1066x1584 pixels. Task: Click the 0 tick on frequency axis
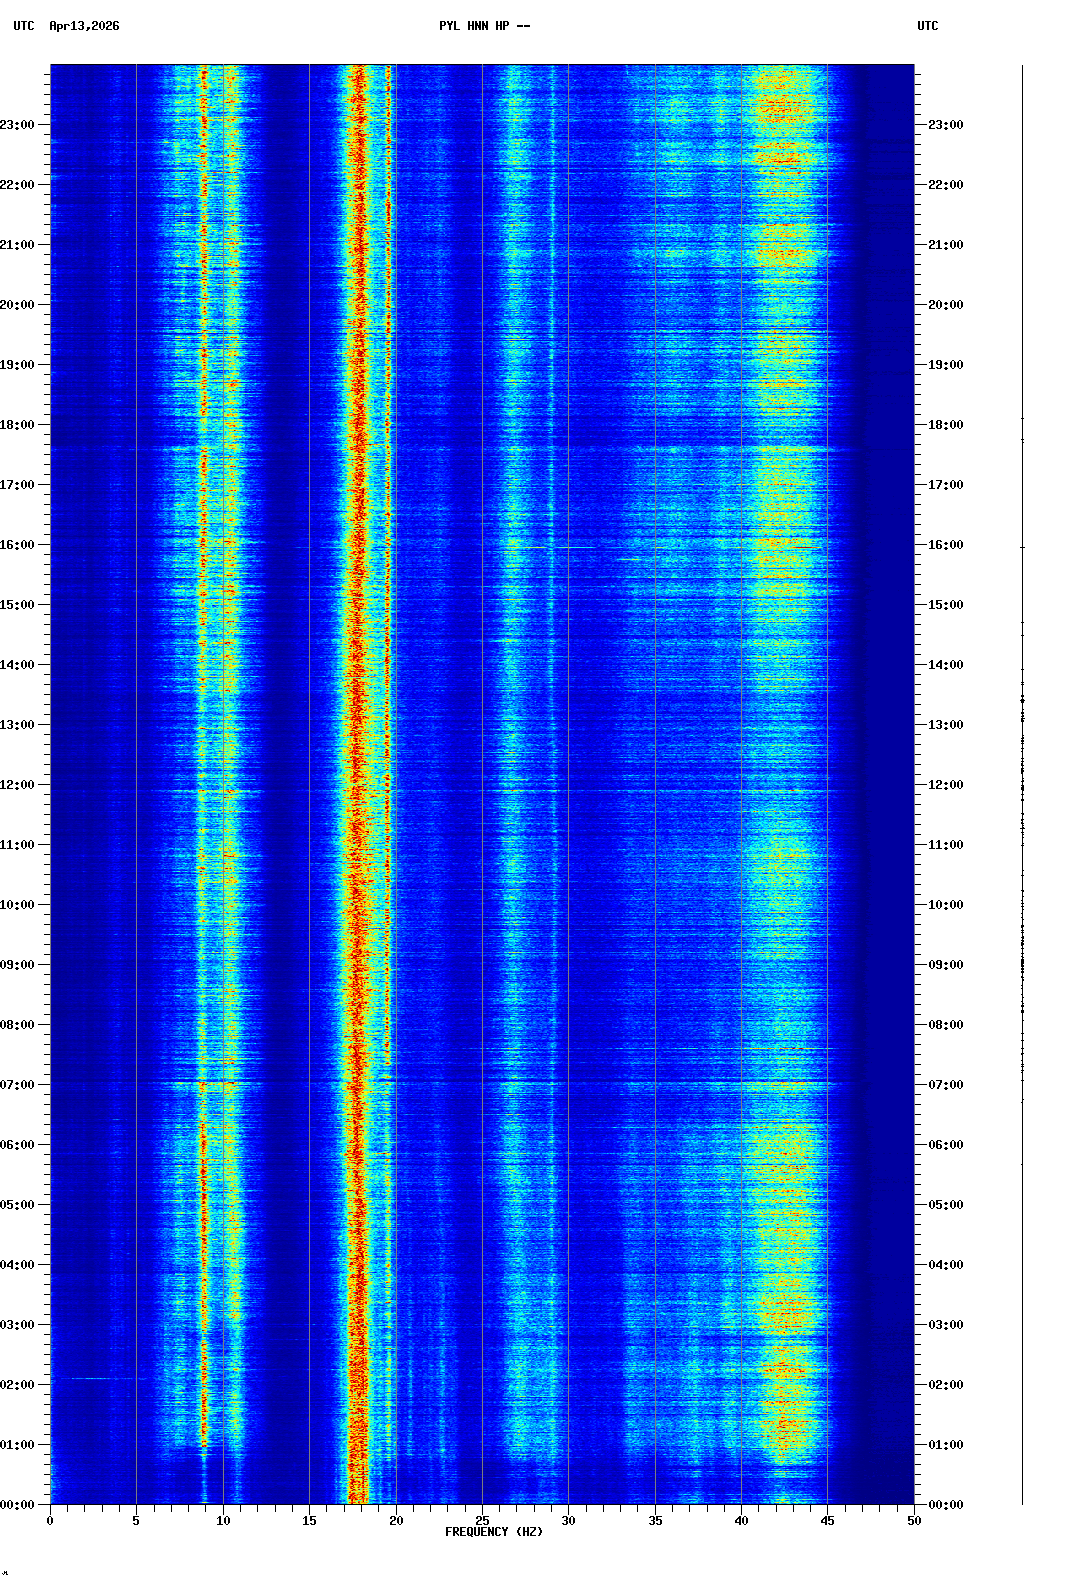point(50,1521)
